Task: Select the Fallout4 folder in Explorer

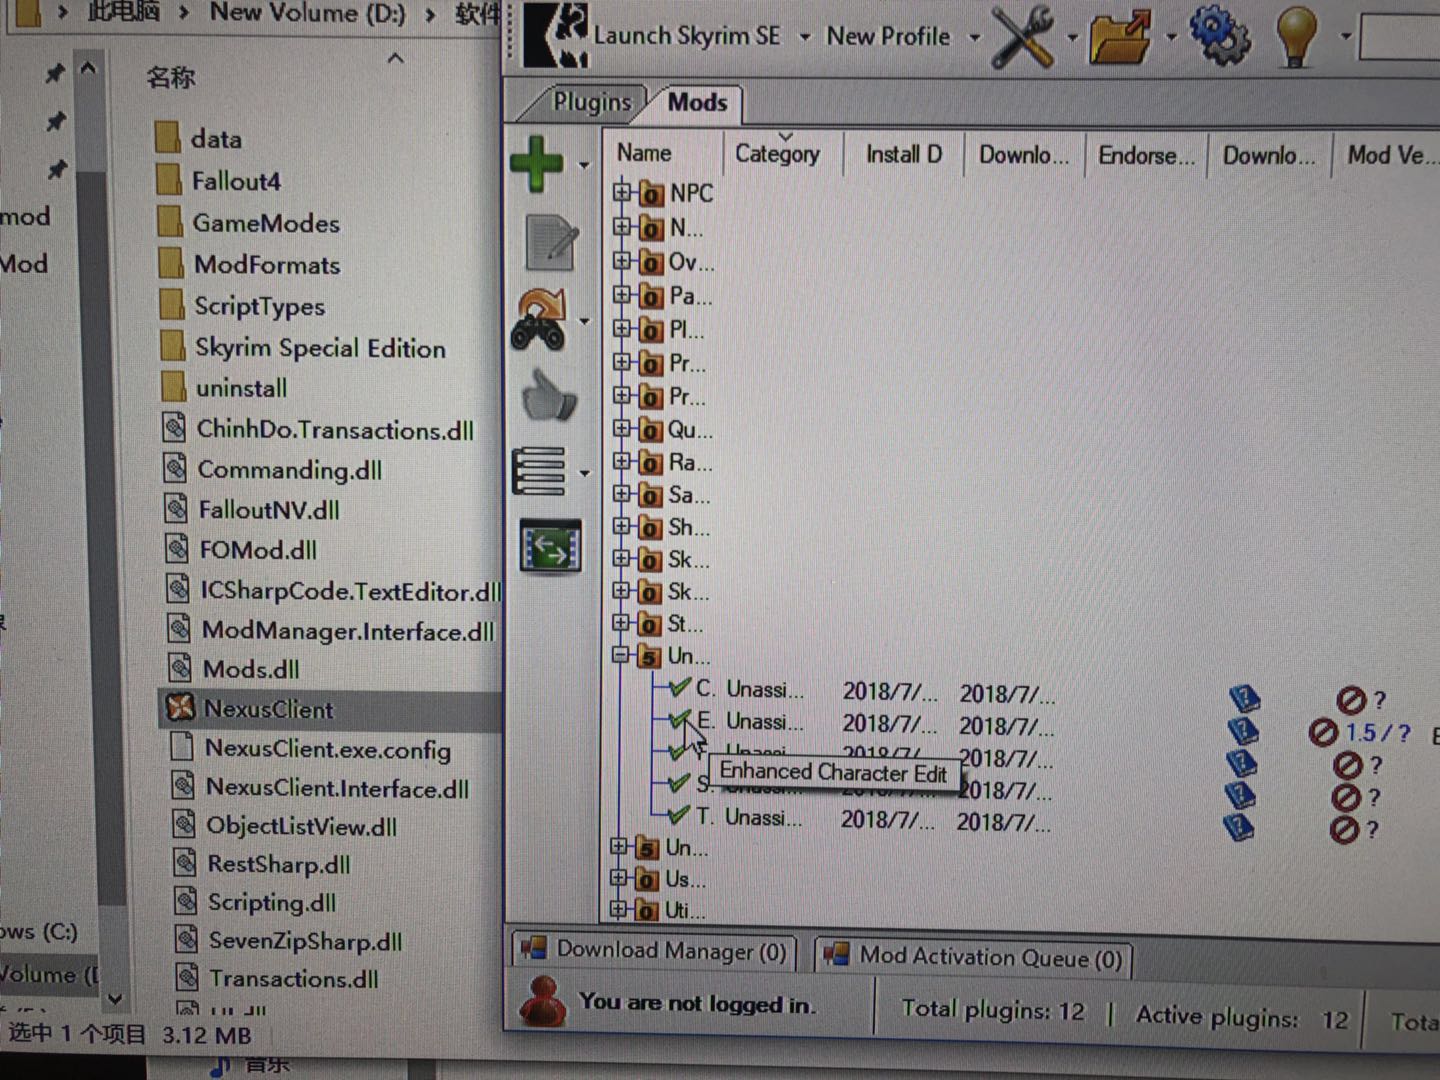Action: click(x=219, y=181)
